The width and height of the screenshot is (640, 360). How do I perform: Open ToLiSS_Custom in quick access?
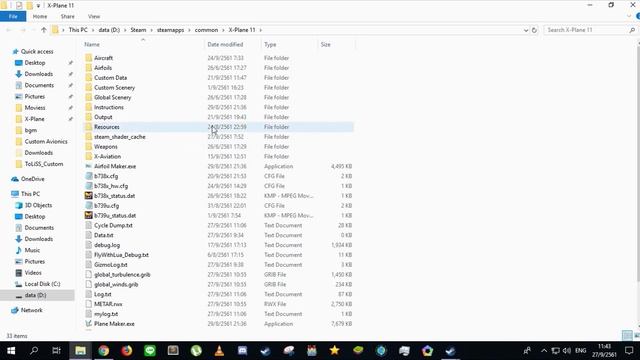point(44,164)
